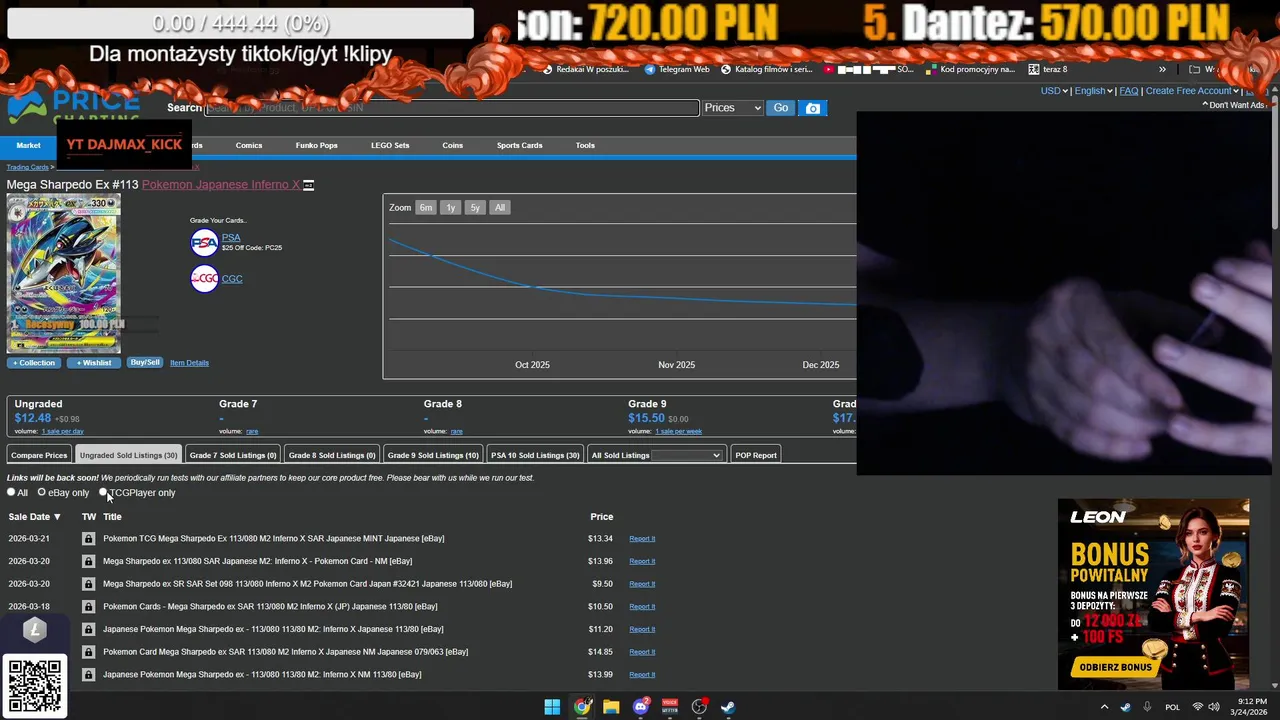Click lock icon for the $13.96 sale row

tap(88, 561)
